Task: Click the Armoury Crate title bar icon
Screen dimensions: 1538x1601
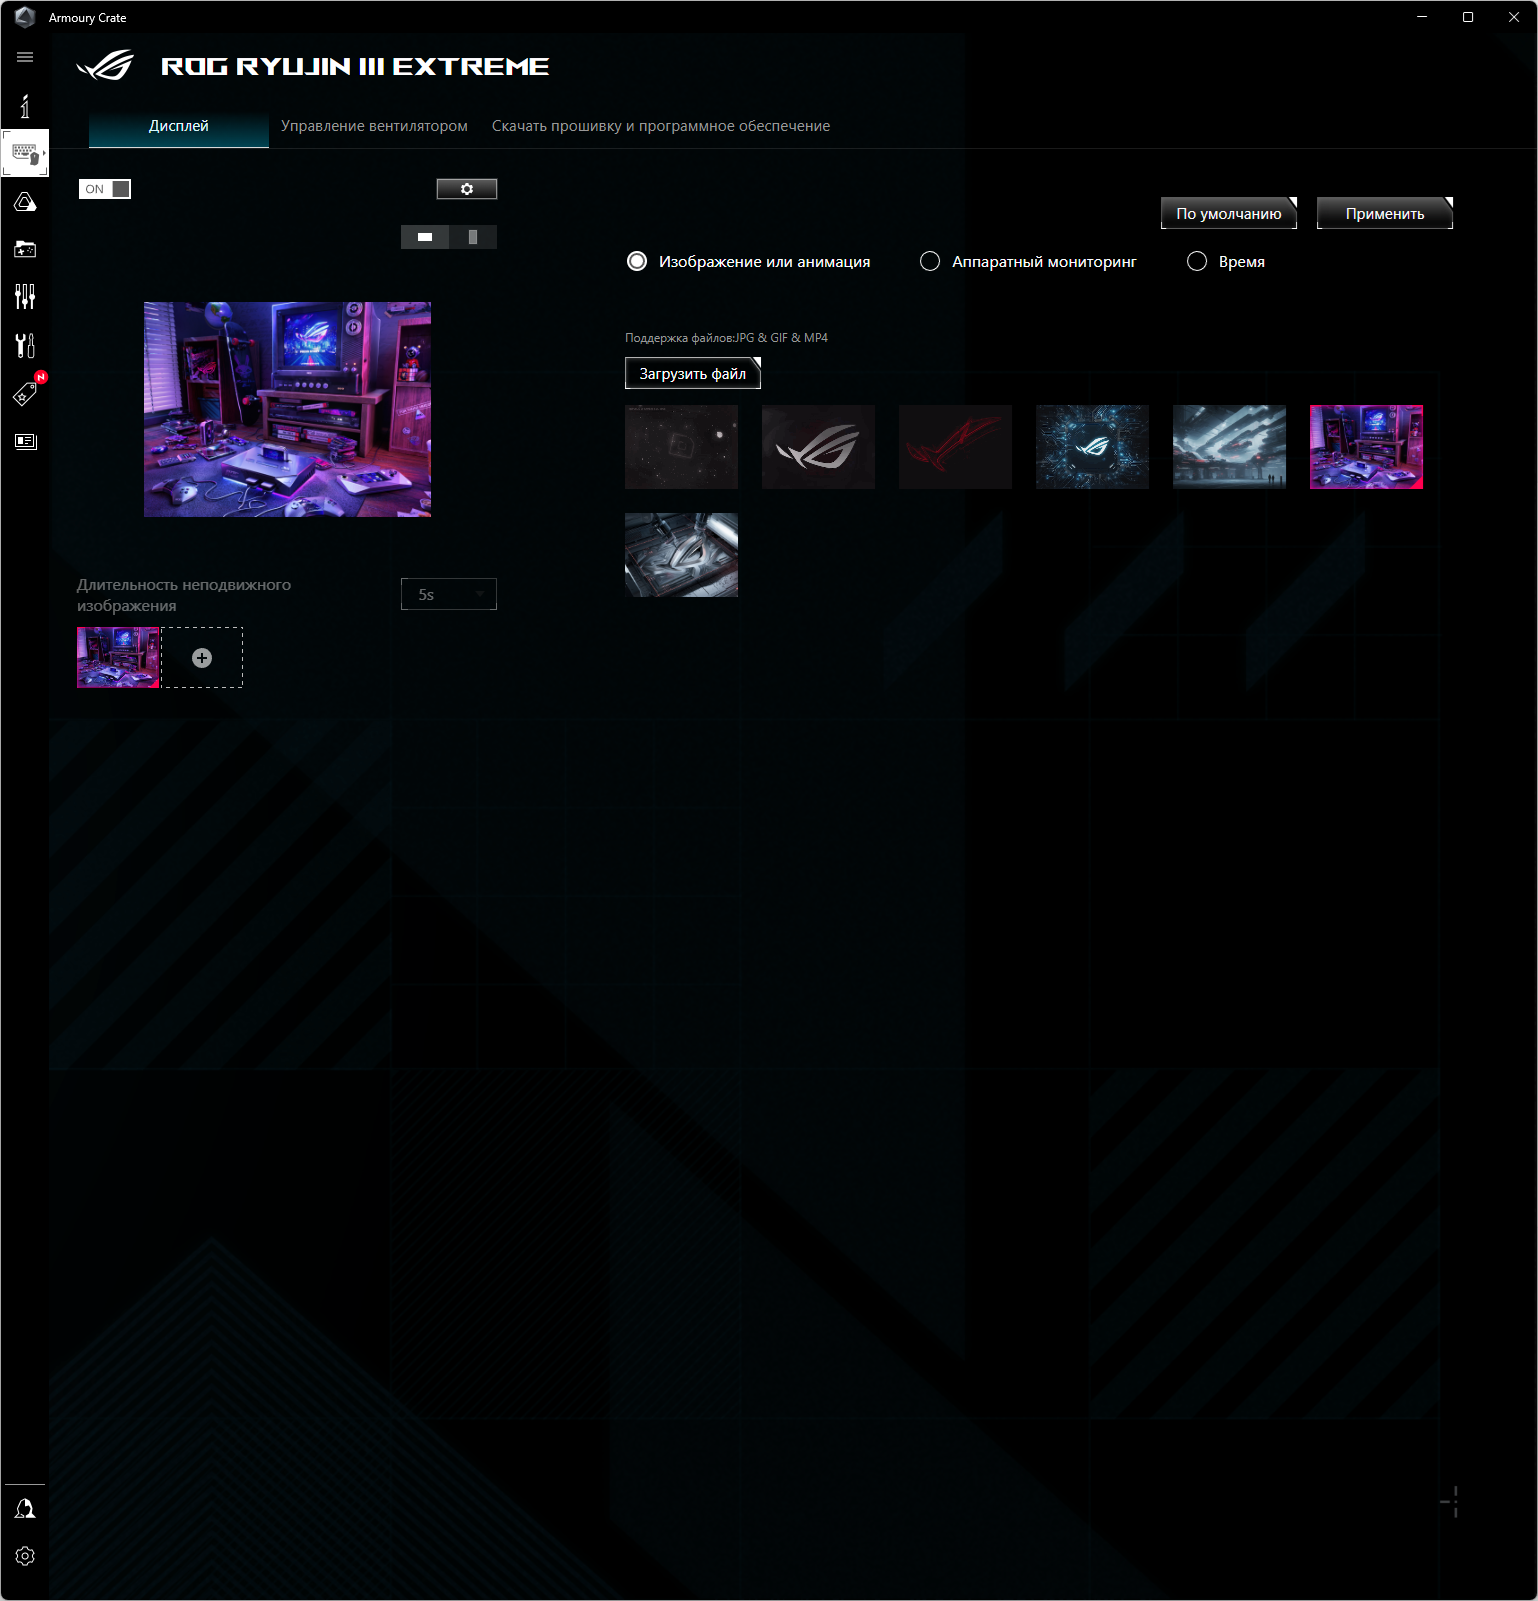Action: point(25,17)
